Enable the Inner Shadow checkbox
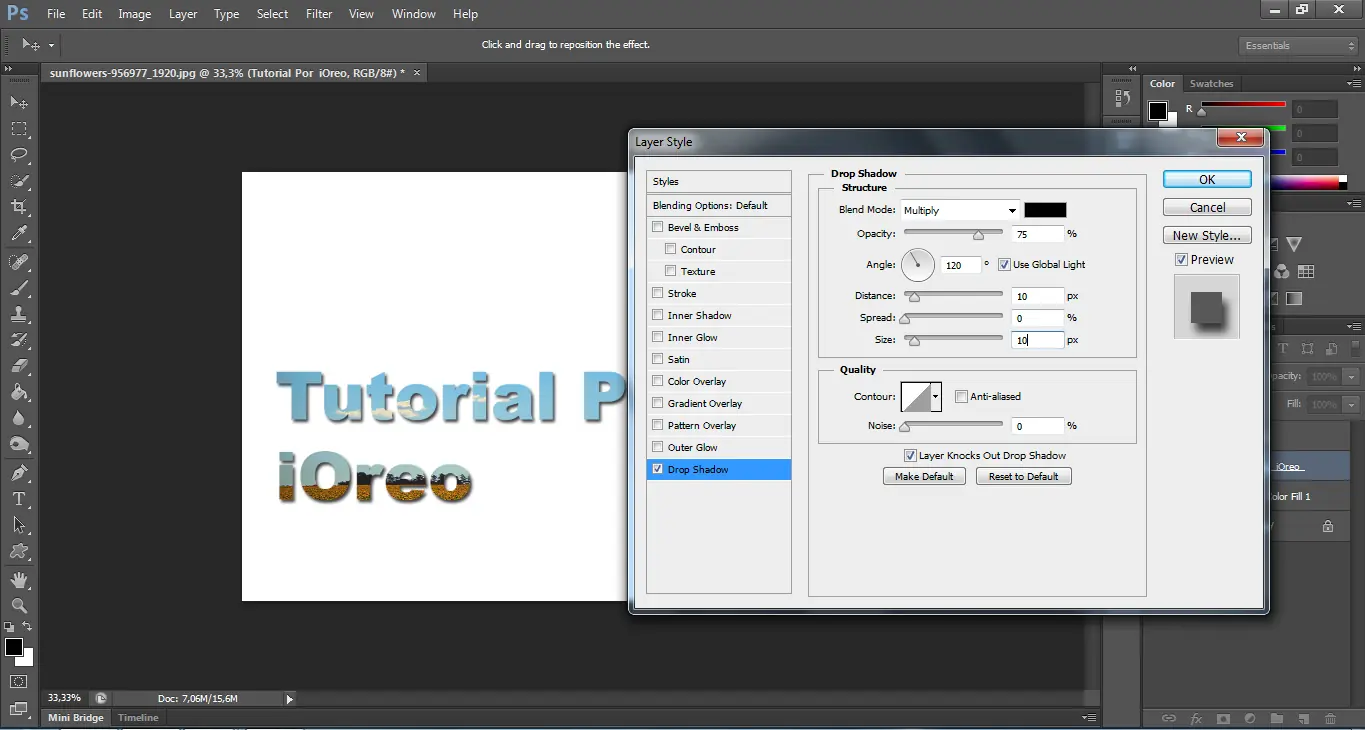This screenshot has width=1365, height=730. [657, 315]
